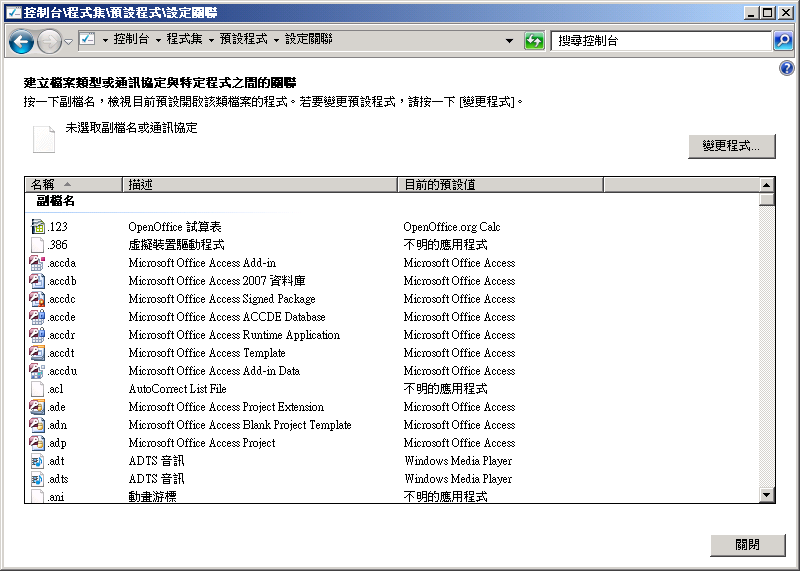
Task: Select the .accdr file icon
Action: (37, 335)
